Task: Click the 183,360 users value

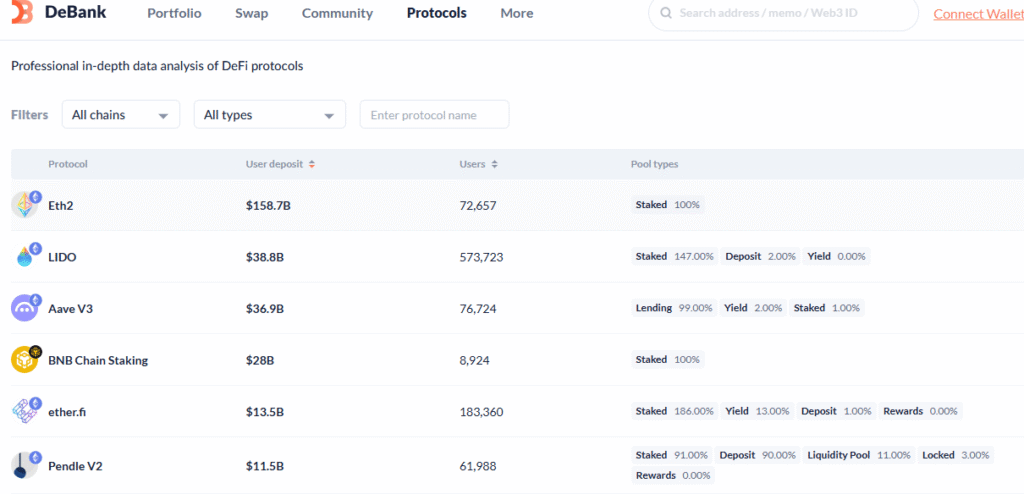Action: (x=481, y=412)
